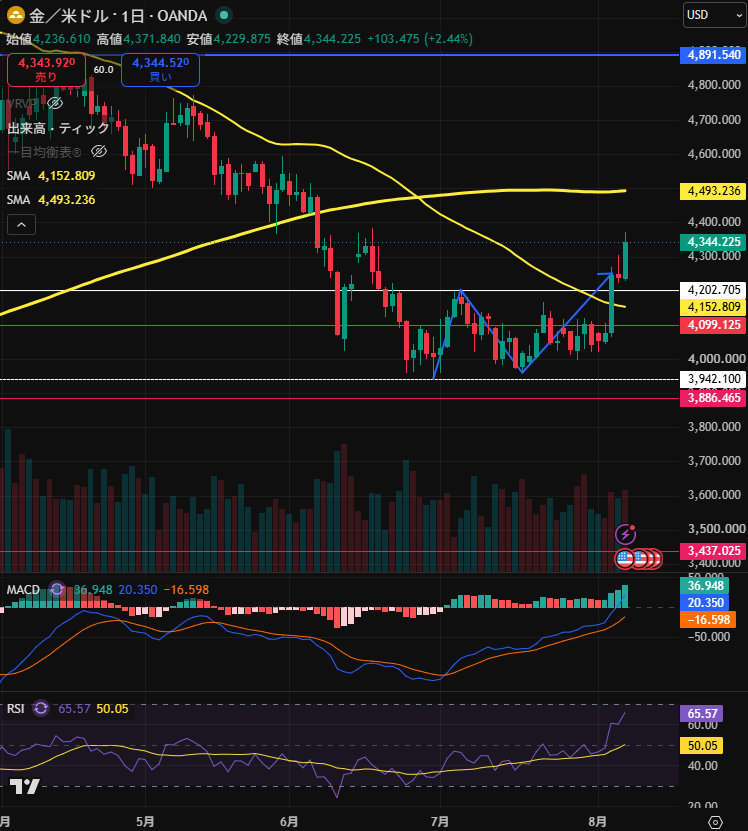Click the green 4,344.225 current price label

tap(714, 242)
